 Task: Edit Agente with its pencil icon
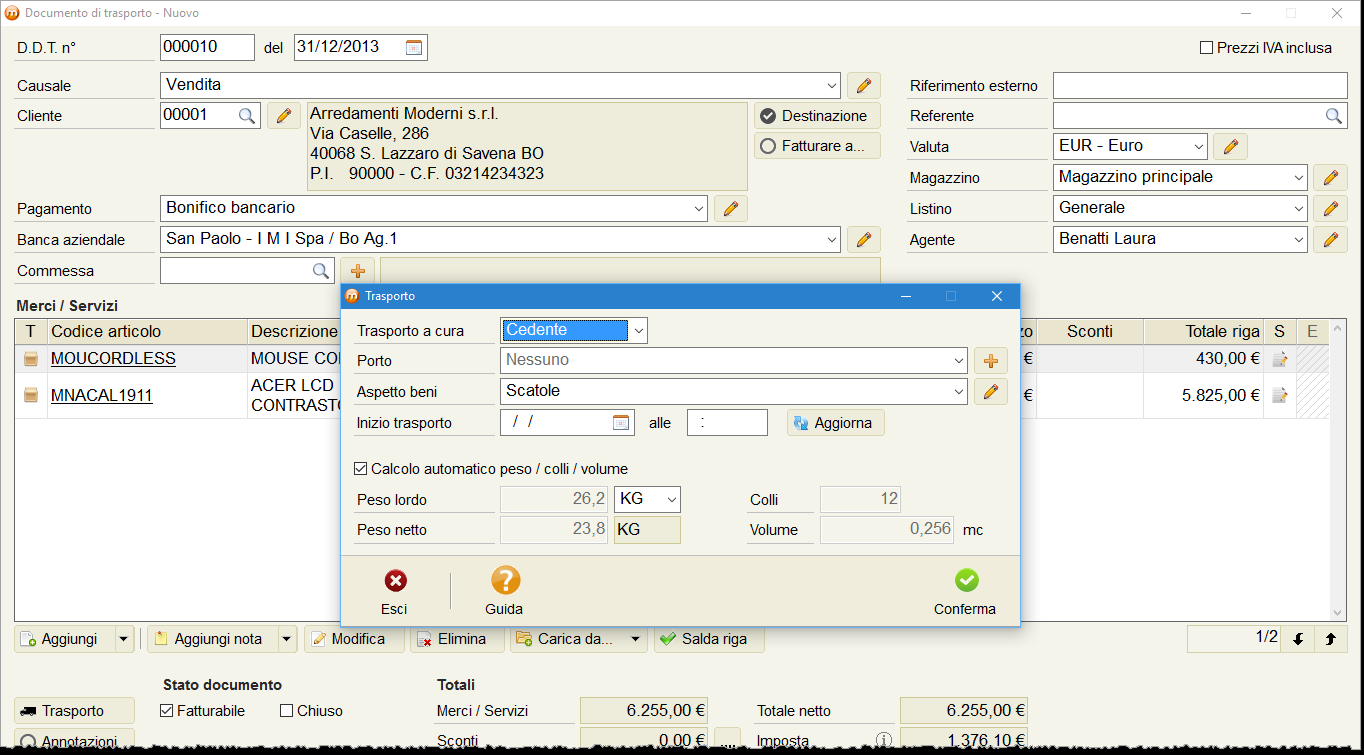pos(1330,240)
